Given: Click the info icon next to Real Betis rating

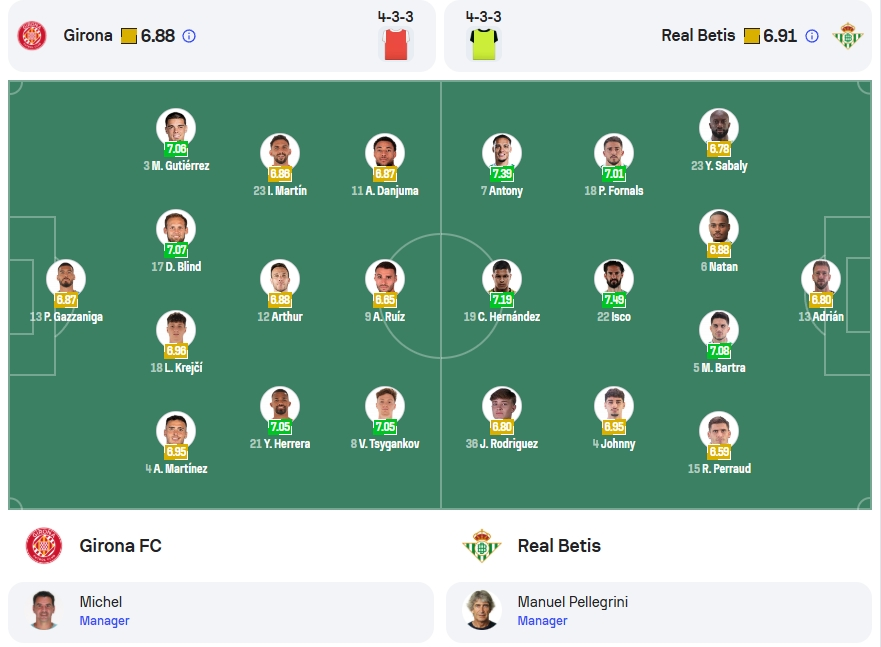Looking at the screenshot, I should [812, 37].
